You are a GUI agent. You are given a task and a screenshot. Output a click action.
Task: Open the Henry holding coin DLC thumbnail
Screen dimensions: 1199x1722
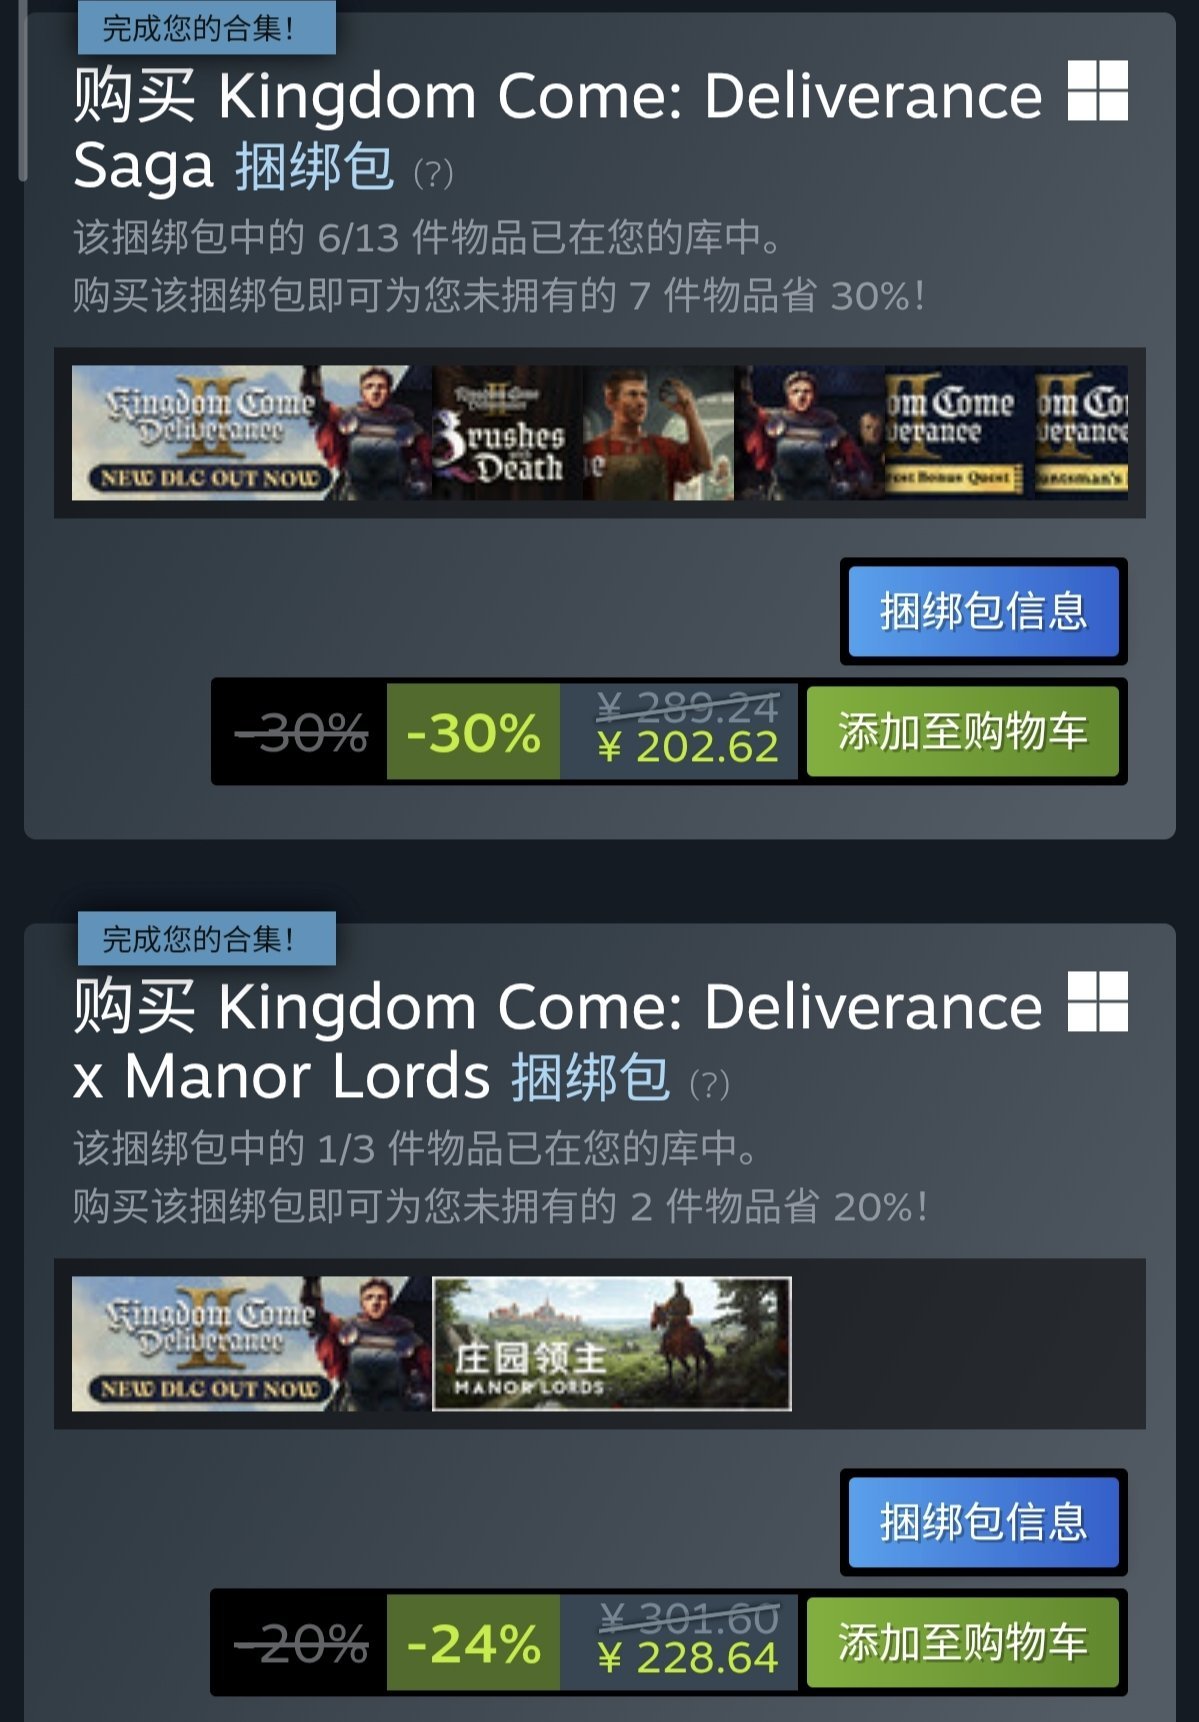pos(658,433)
